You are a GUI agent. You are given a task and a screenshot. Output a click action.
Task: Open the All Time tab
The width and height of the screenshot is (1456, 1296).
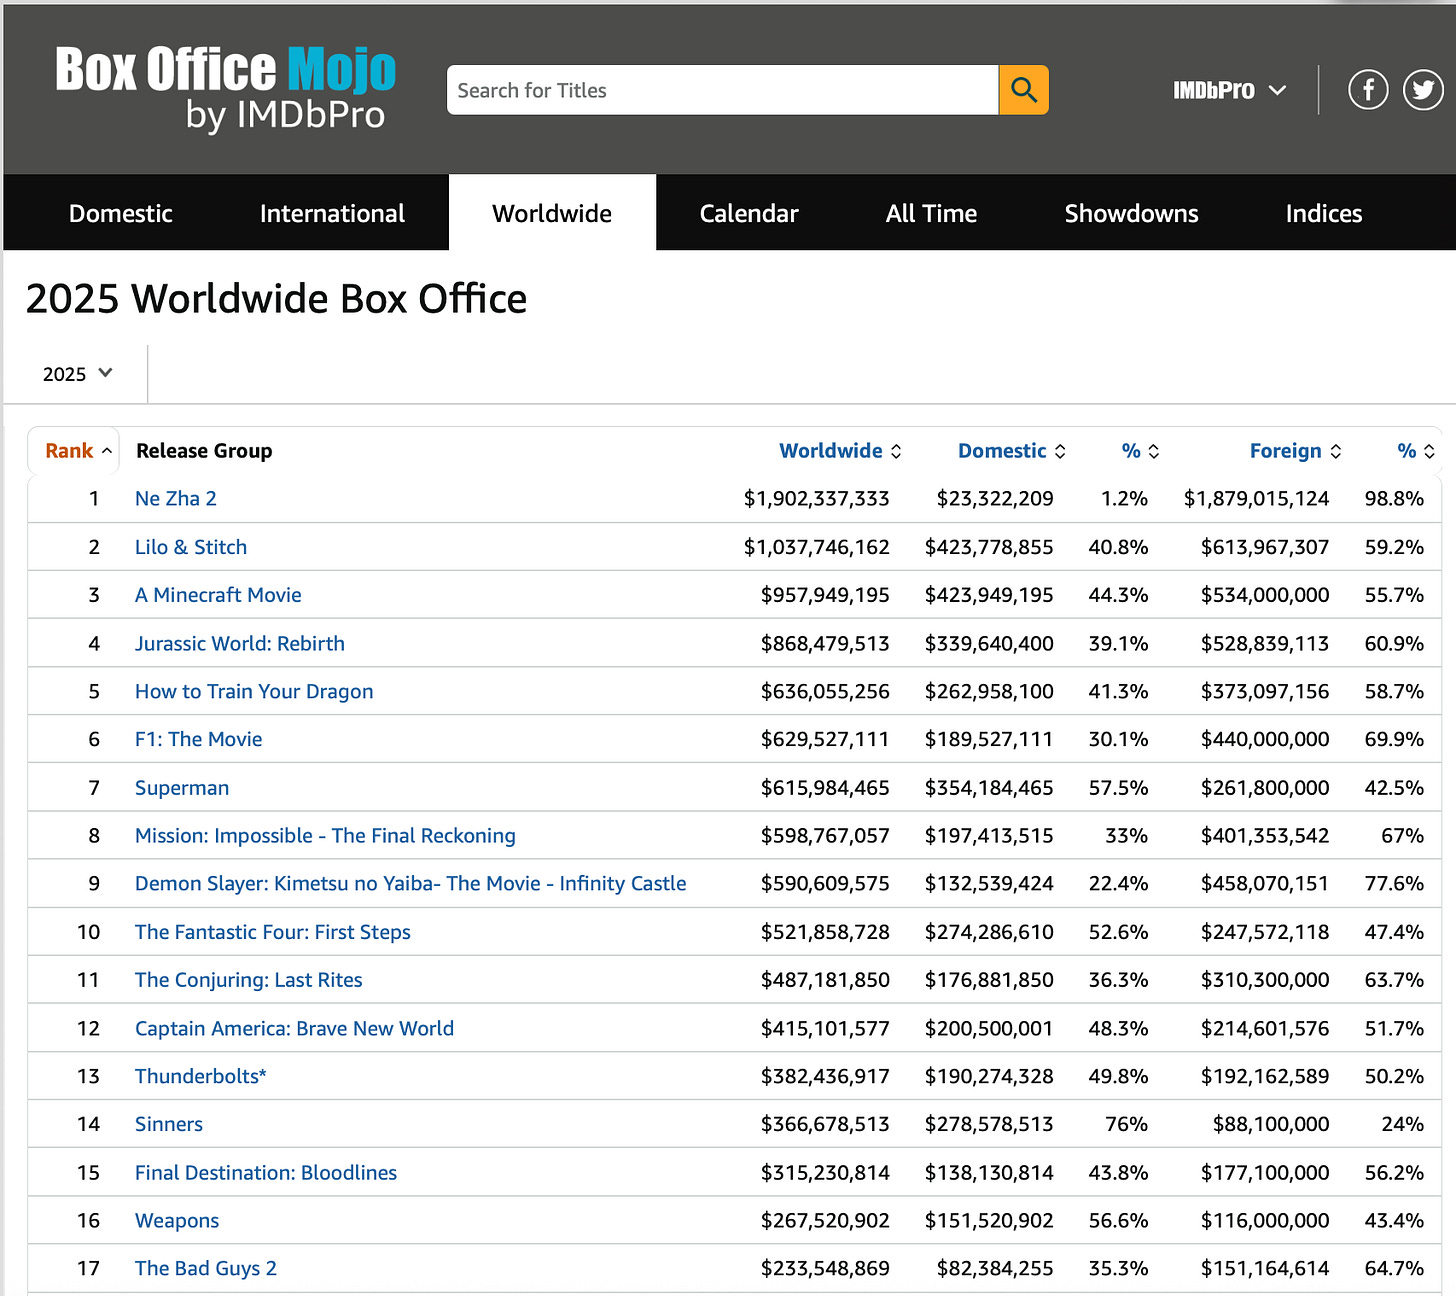coord(931,213)
